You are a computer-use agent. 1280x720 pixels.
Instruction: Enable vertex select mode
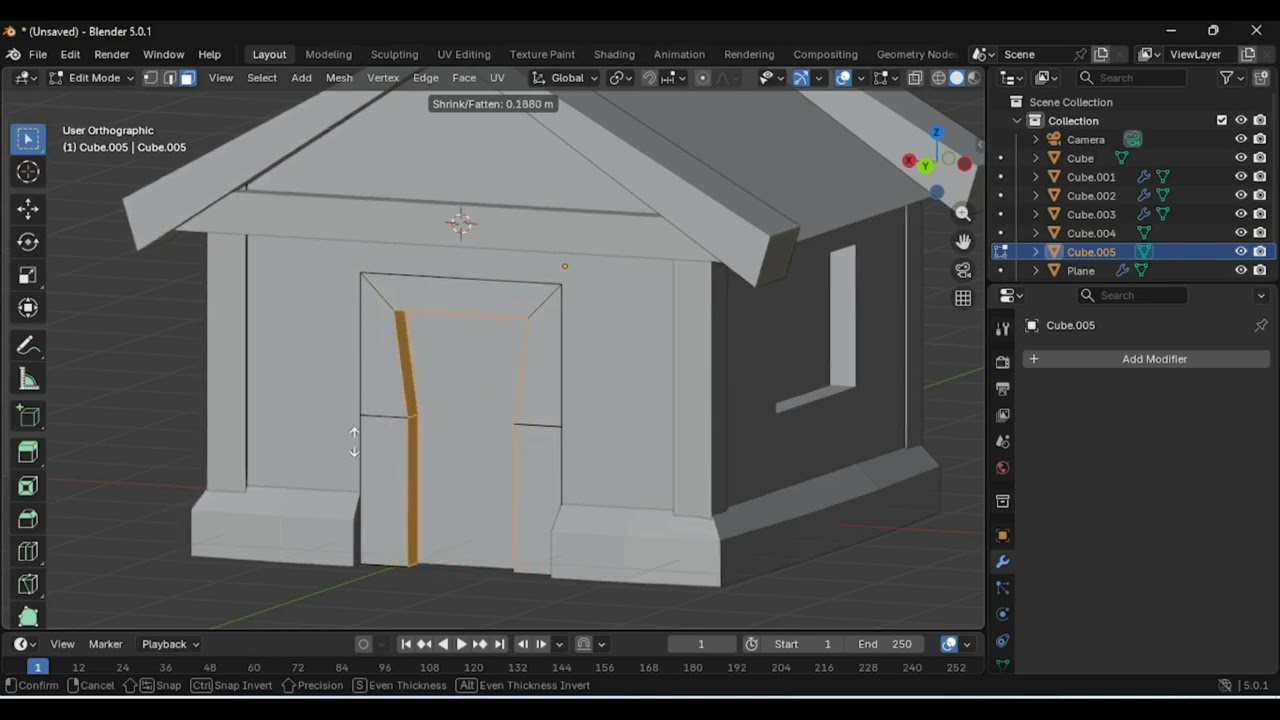[150, 78]
